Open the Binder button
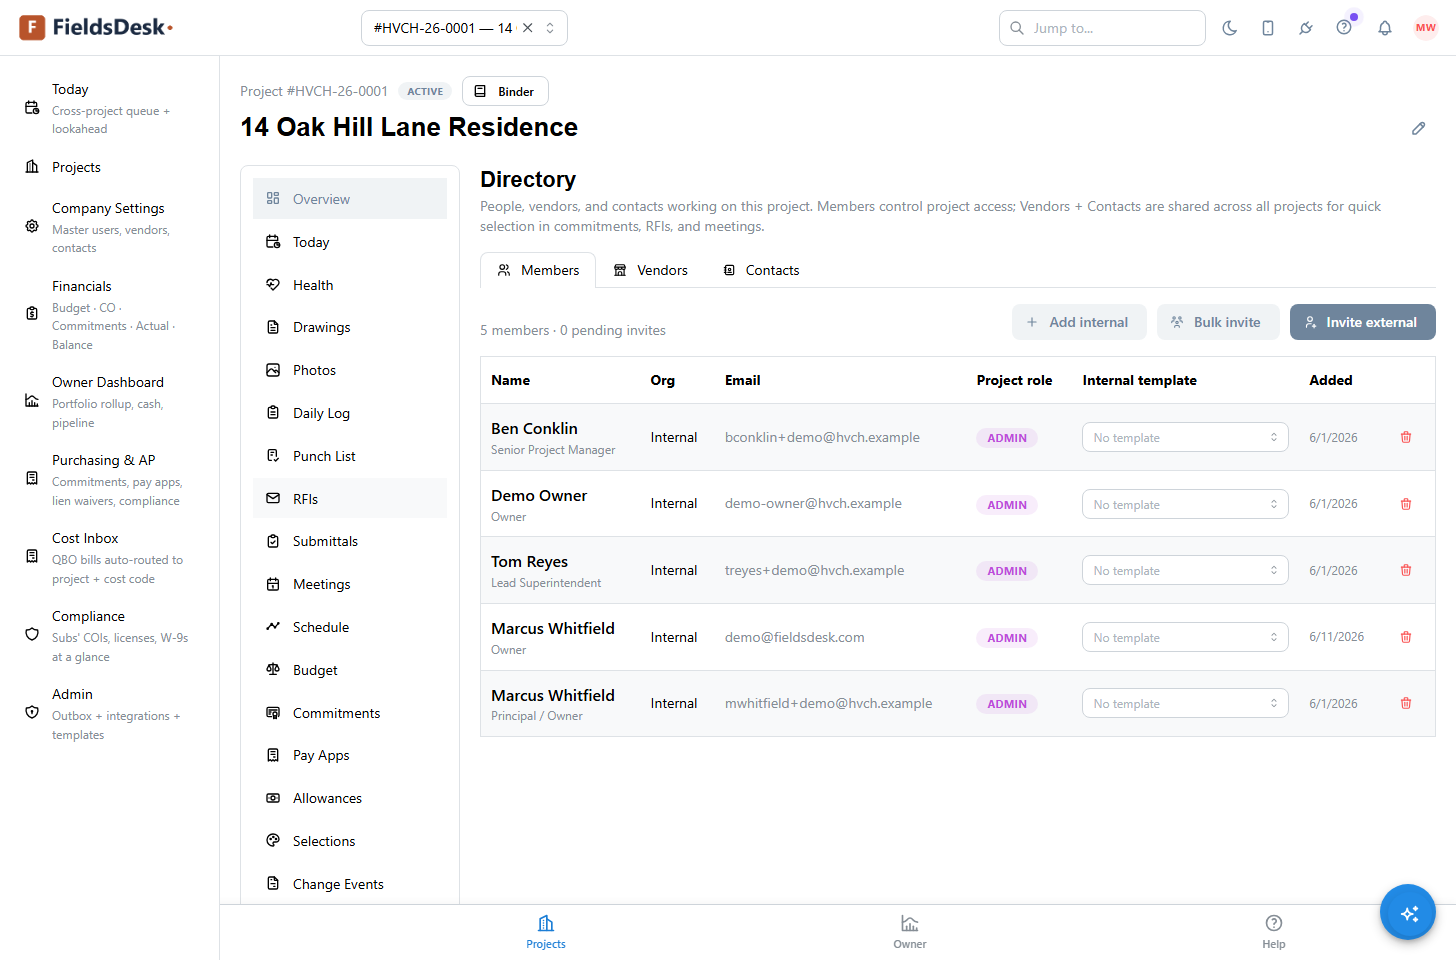1456x960 pixels. pos(505,91)
